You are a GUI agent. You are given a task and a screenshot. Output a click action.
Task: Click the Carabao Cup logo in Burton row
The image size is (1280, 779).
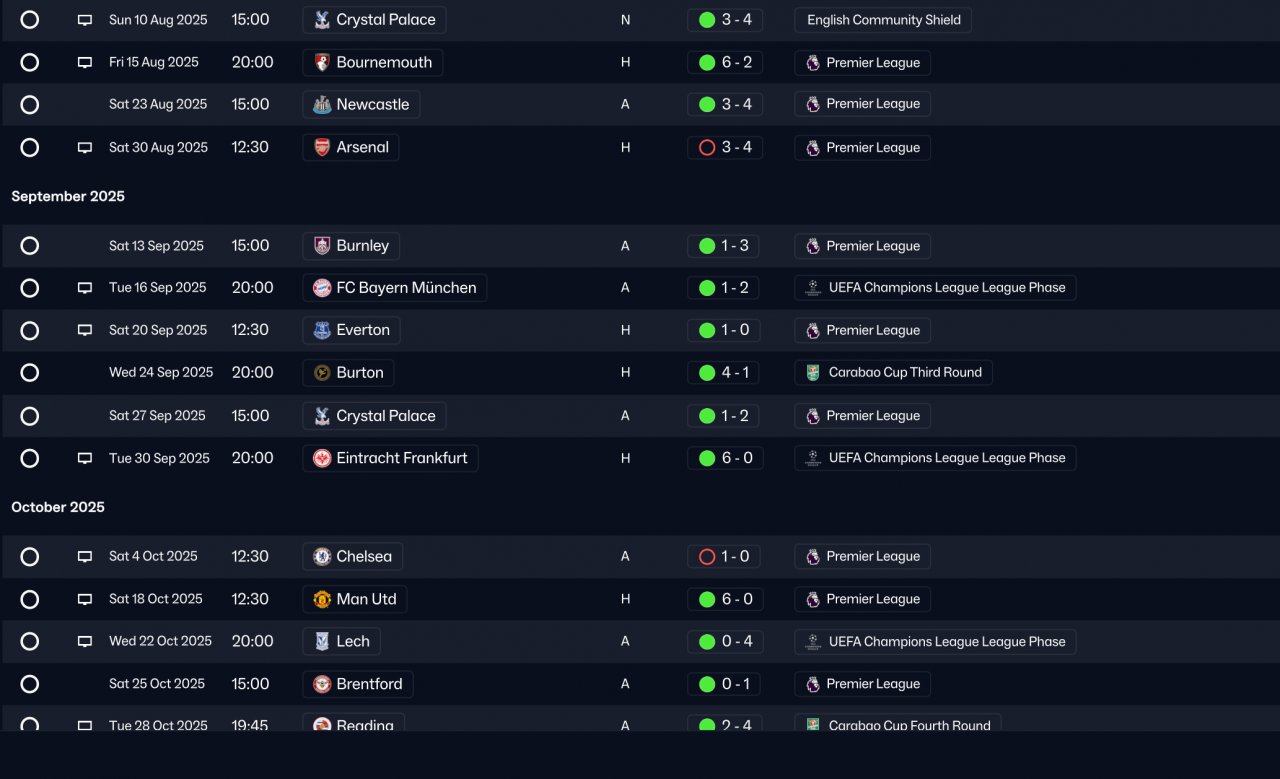click(x=813, y=372)
